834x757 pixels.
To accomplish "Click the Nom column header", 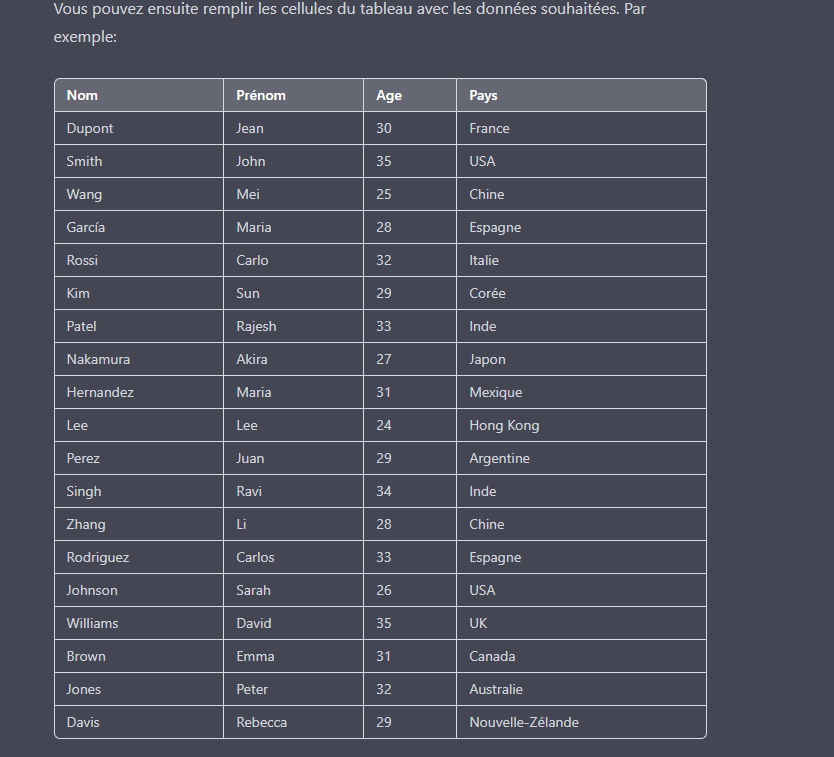I will coord(139,95).
